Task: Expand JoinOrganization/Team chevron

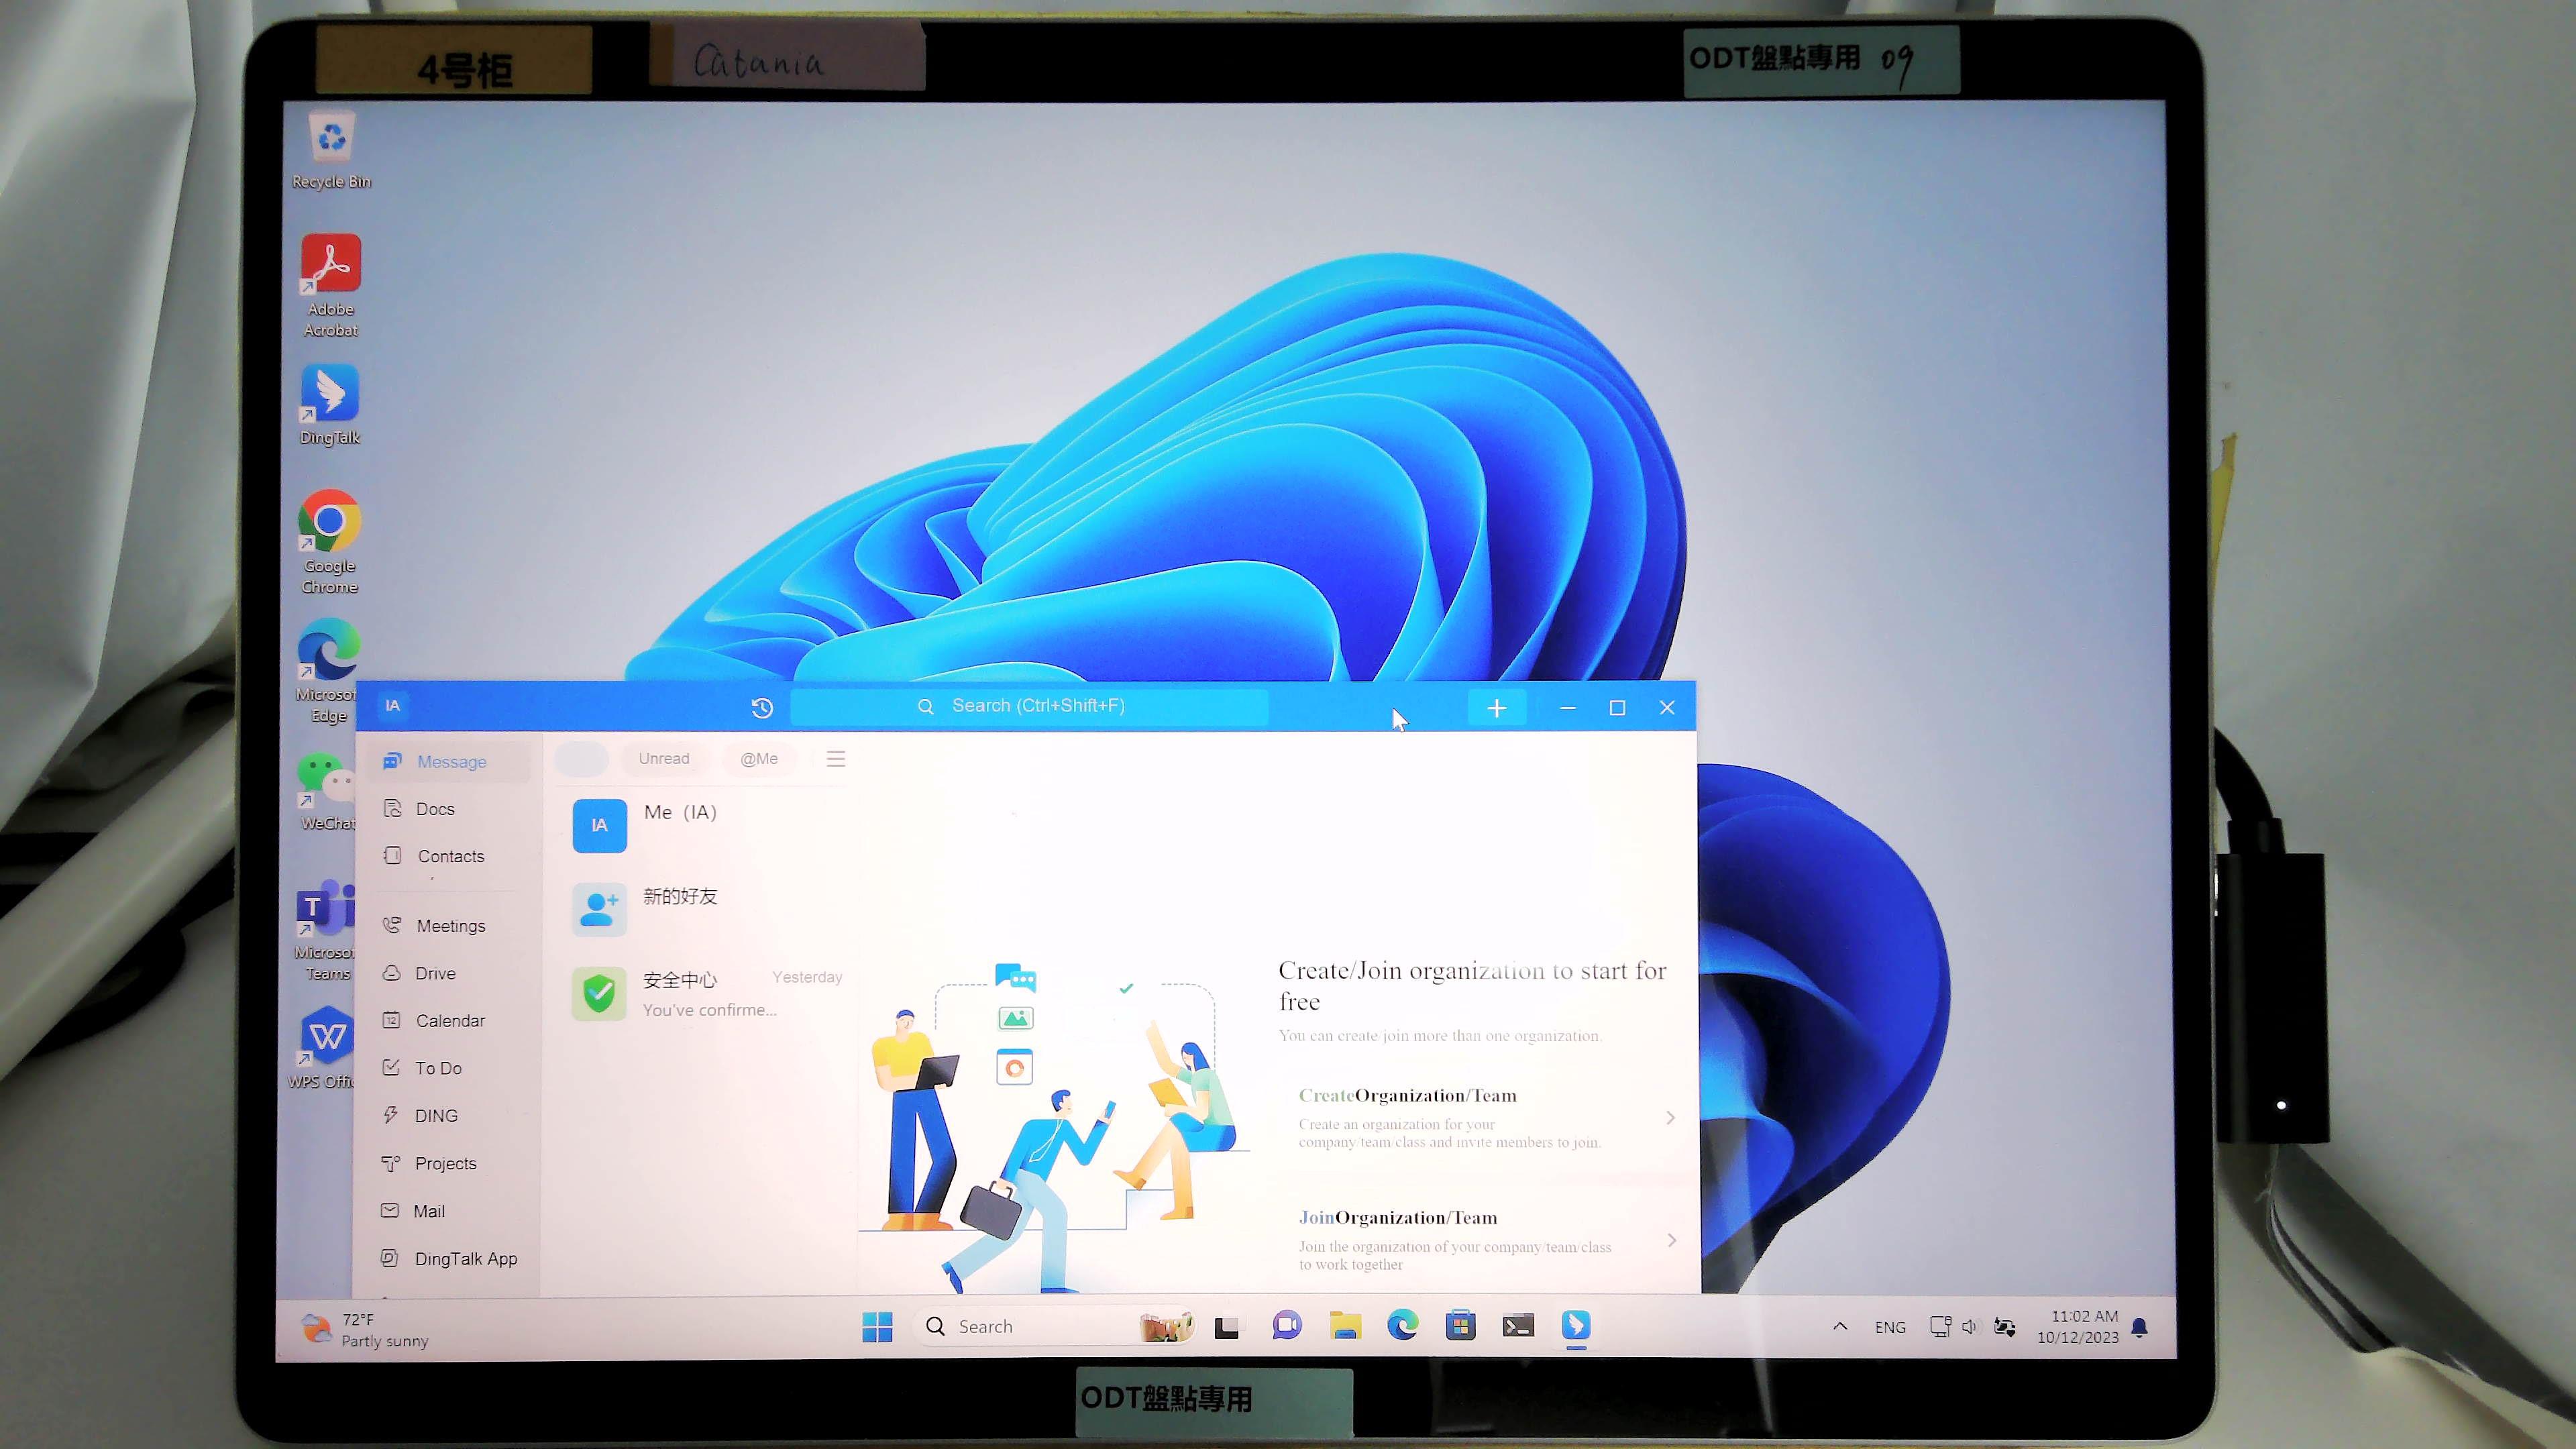Action: [1670, 1238]
